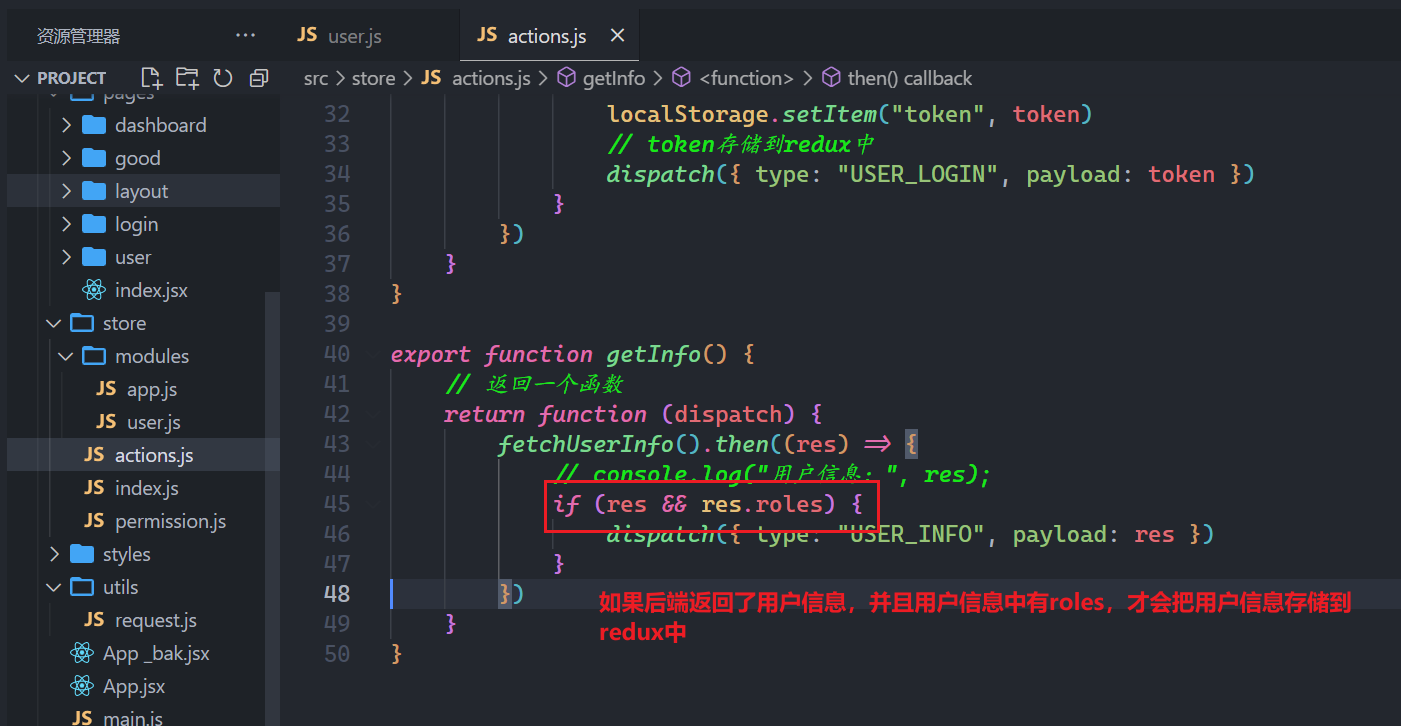1401x726 pixels.
Task: Collapse all folders in explorer
Action: 259,78
